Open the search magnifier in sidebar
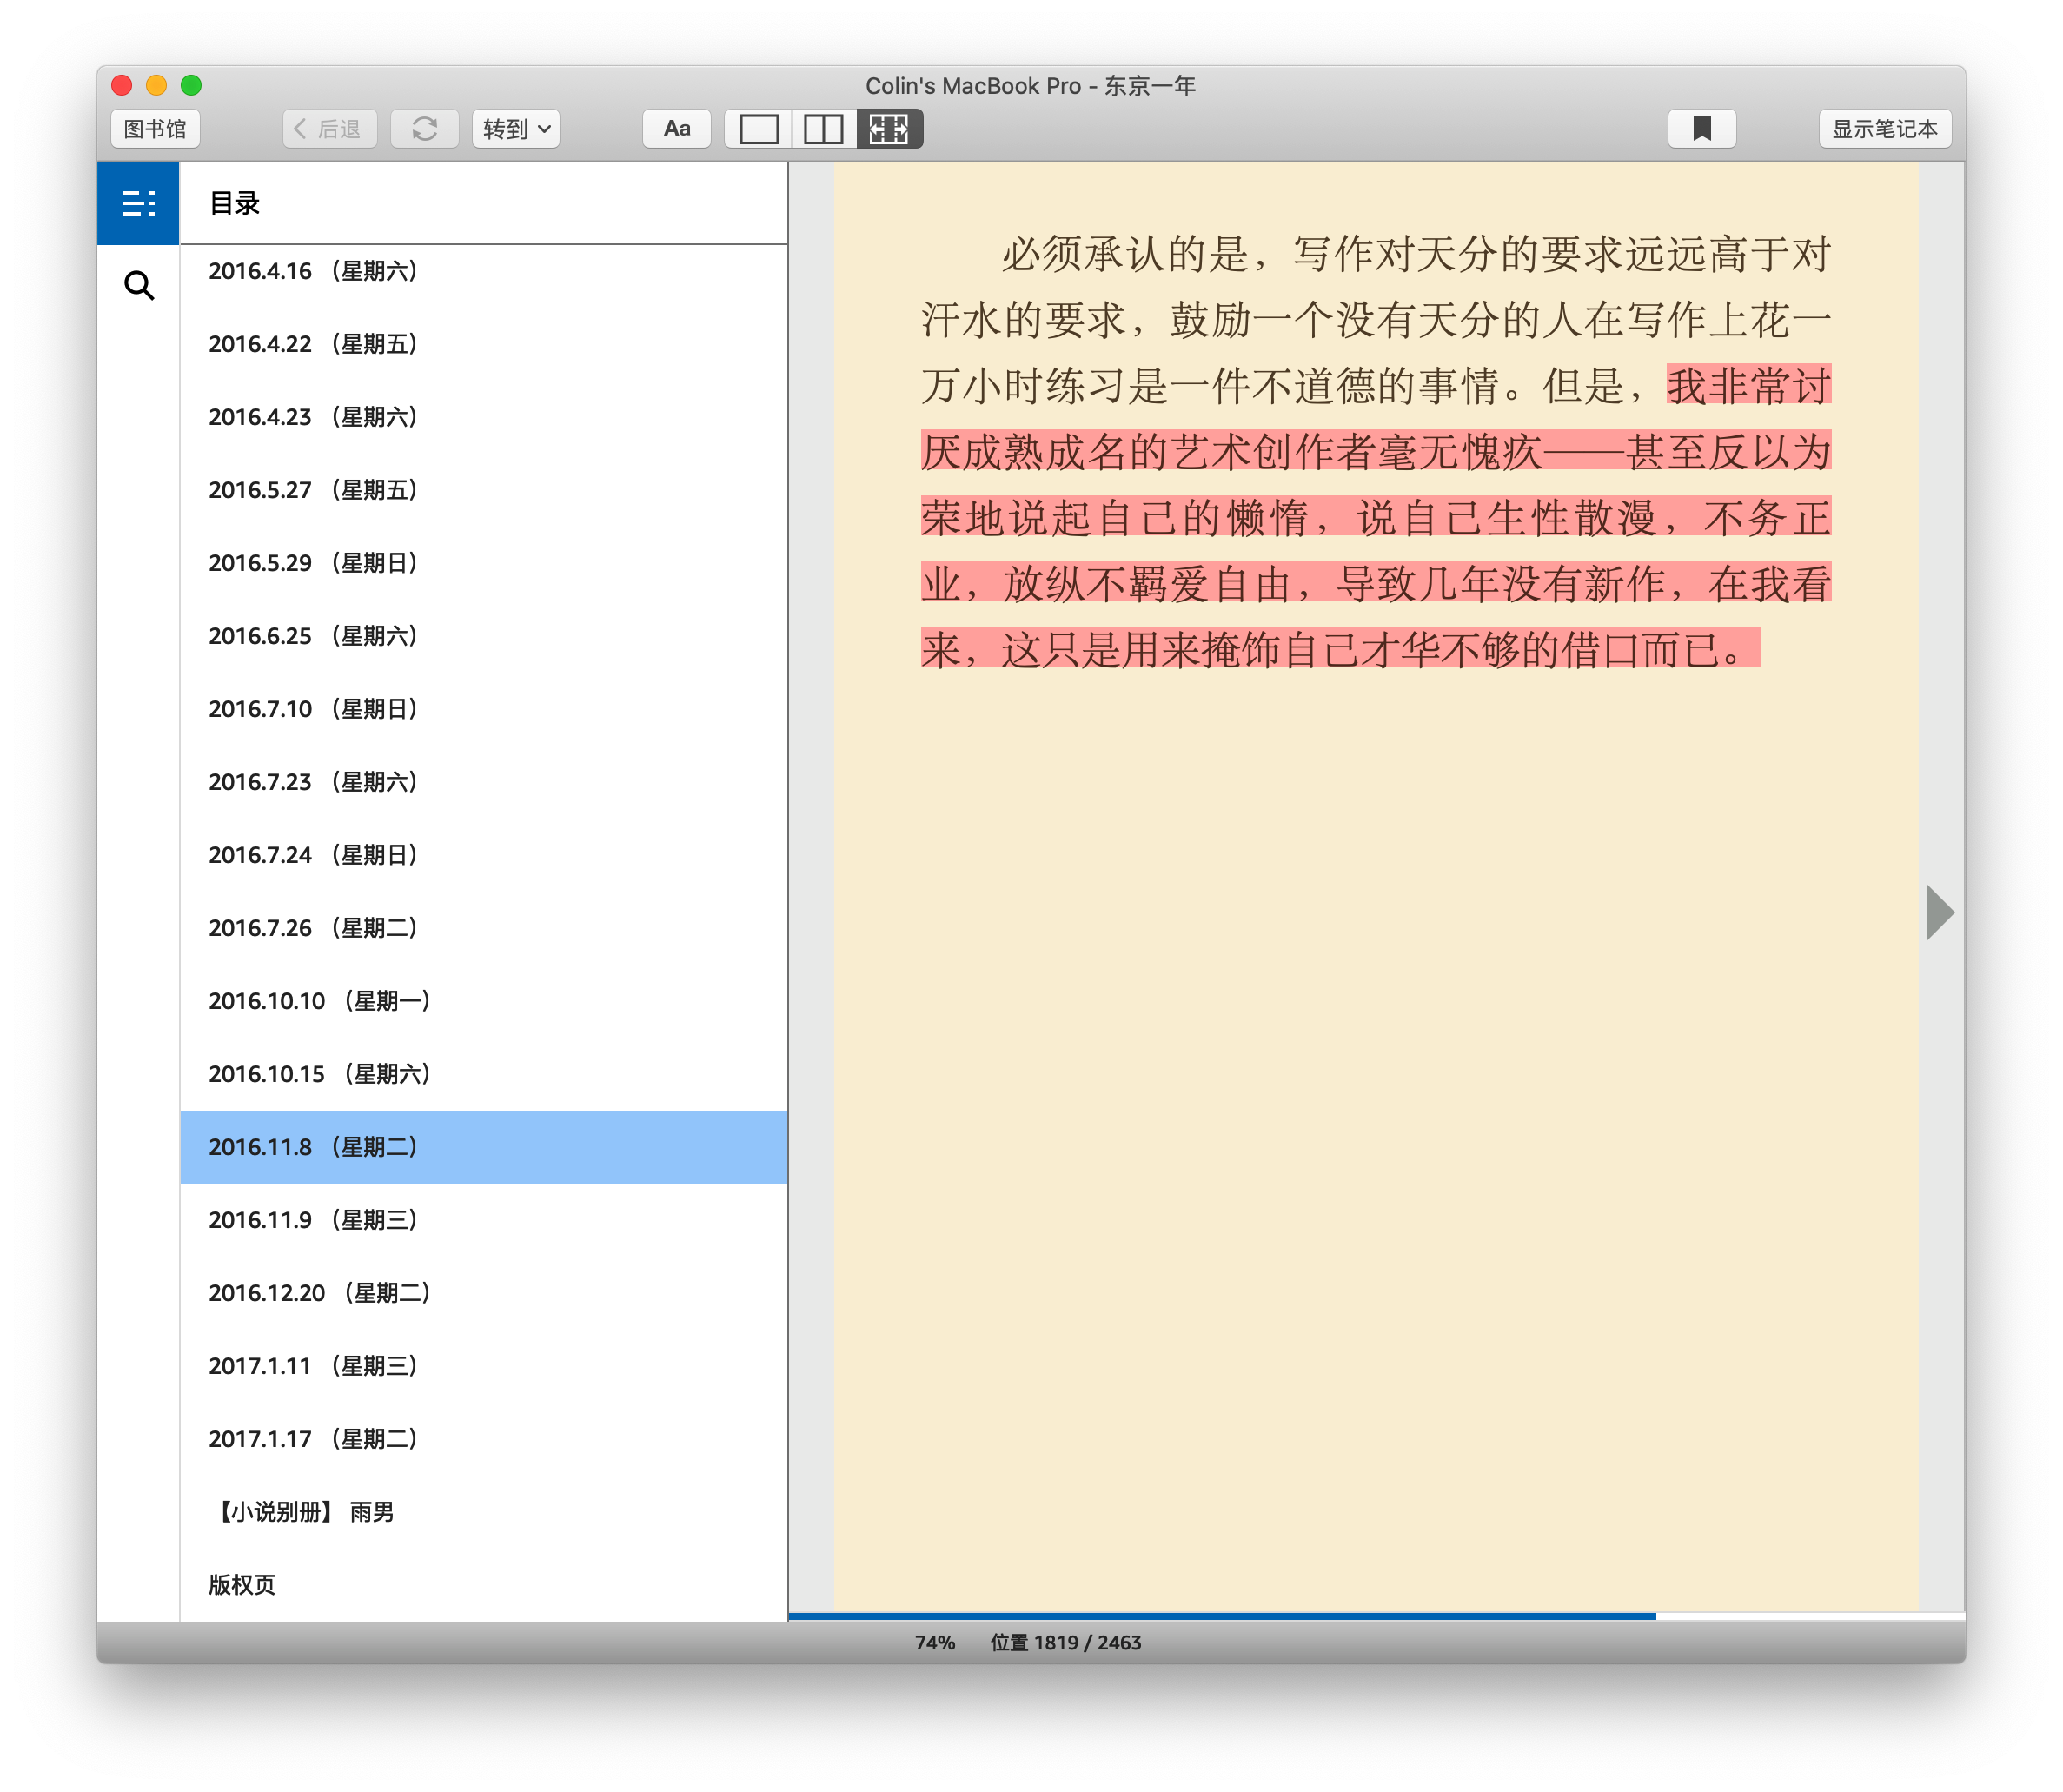The image size is (2063, 1792). tap(139, 286)
